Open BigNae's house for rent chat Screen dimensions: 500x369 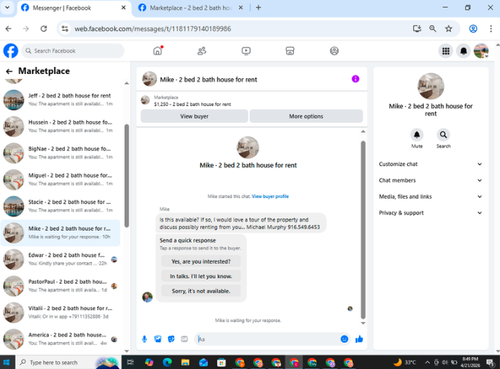click(61, 153)
